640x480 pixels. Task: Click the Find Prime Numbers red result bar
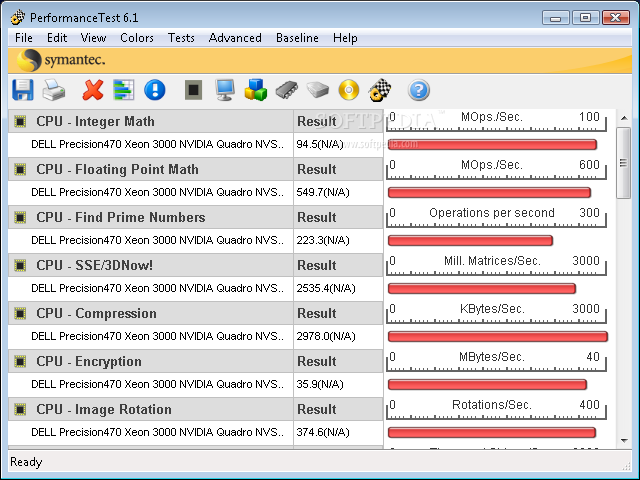[470, 240]
